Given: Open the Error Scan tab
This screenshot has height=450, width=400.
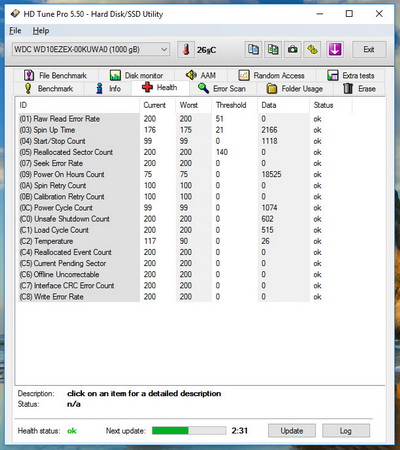Looking at the screenshot, I should click(x=222, y=89).
